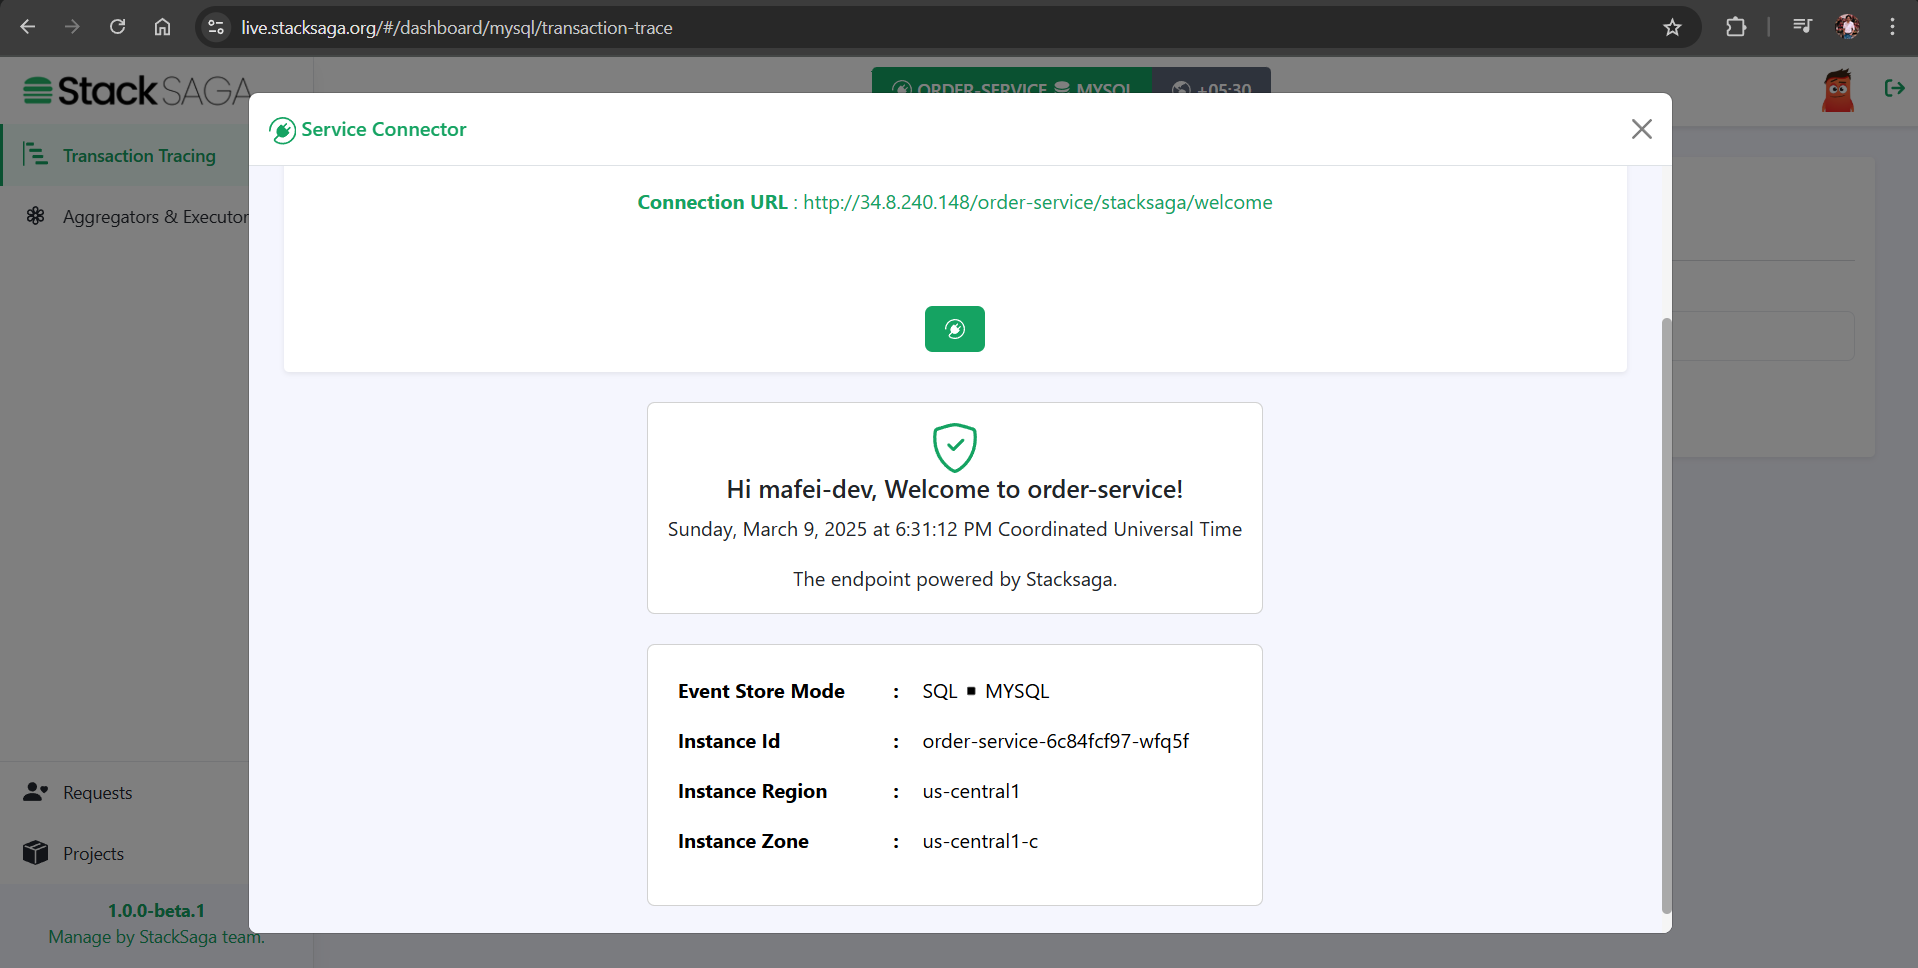Open the browser media playback controls icon

1802,26
